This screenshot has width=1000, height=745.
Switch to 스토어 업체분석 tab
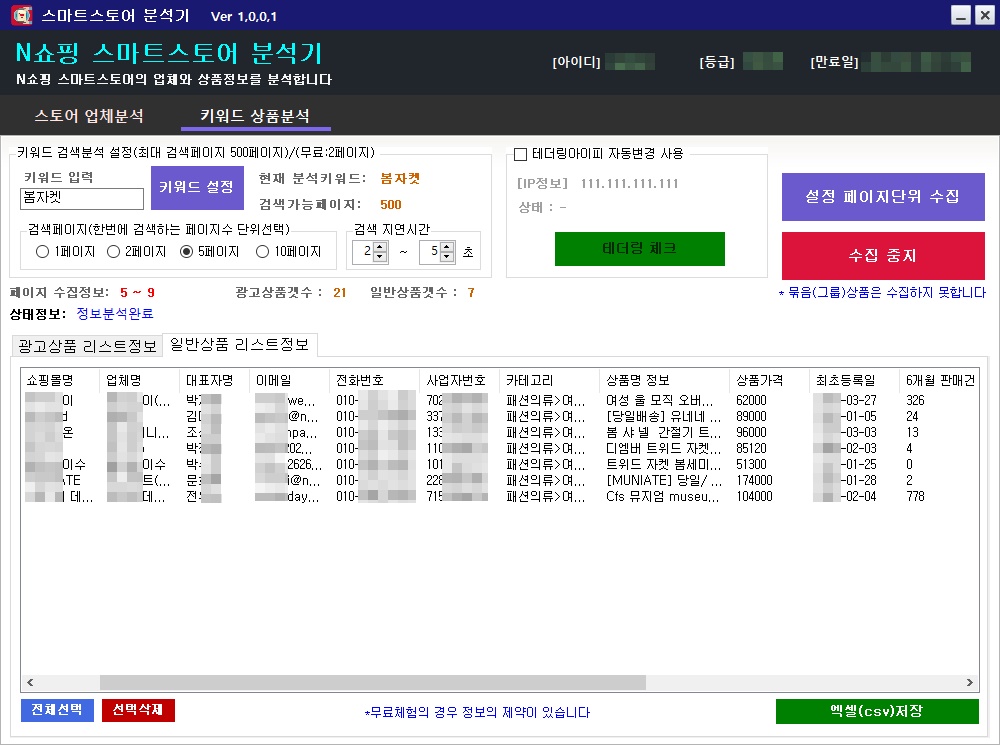(x=89, y=115)
